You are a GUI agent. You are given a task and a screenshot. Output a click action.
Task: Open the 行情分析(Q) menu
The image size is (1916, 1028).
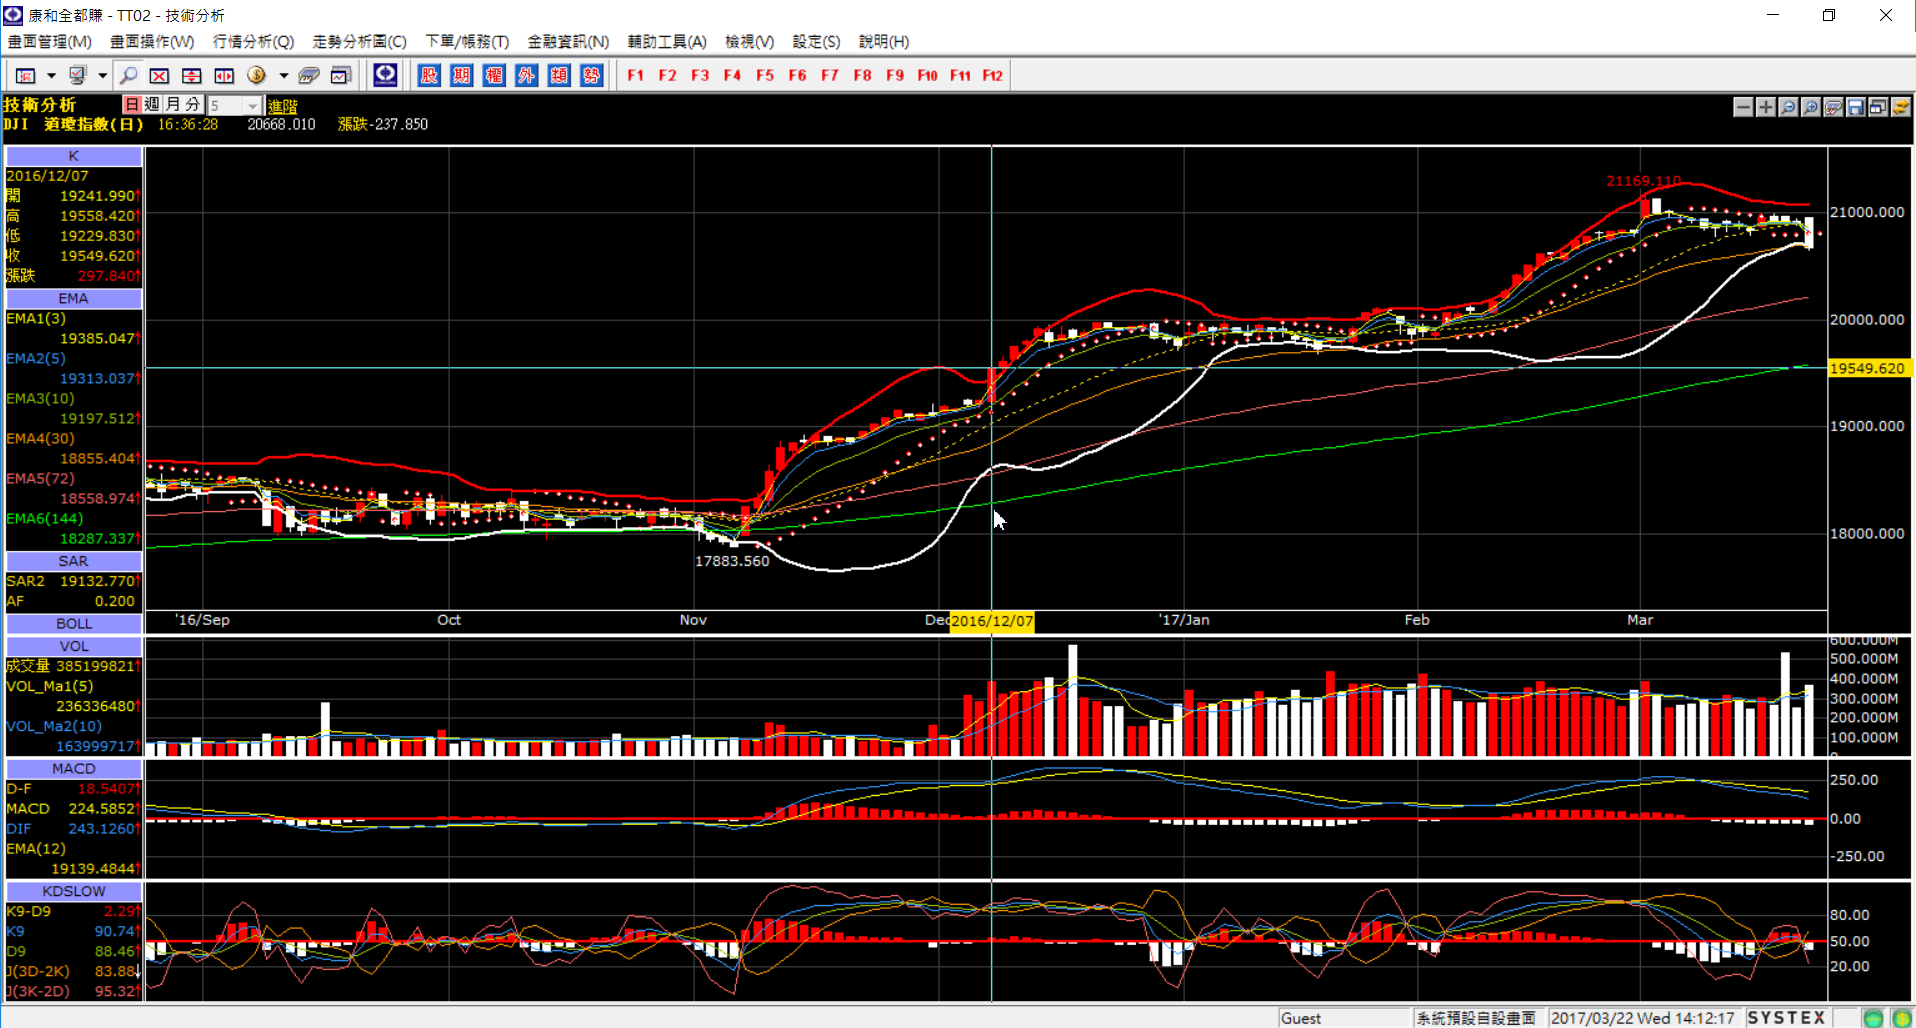[x=253, y=41]
